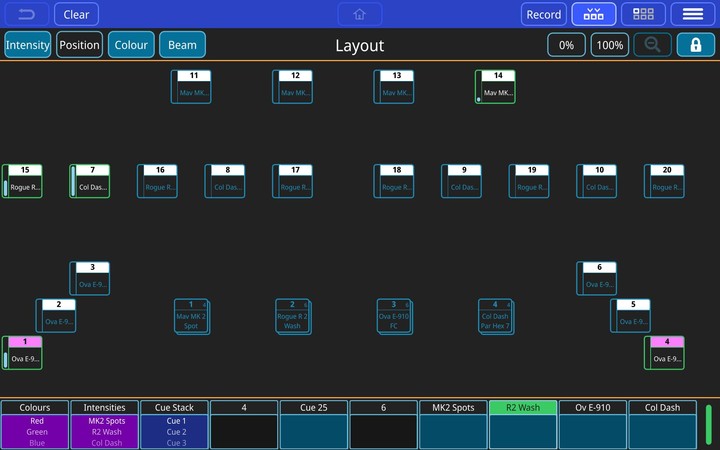The height and width of the screenshot is (450, 720).
Task: Select fixture 5 Ova E-9
Action: coord(630,315)
